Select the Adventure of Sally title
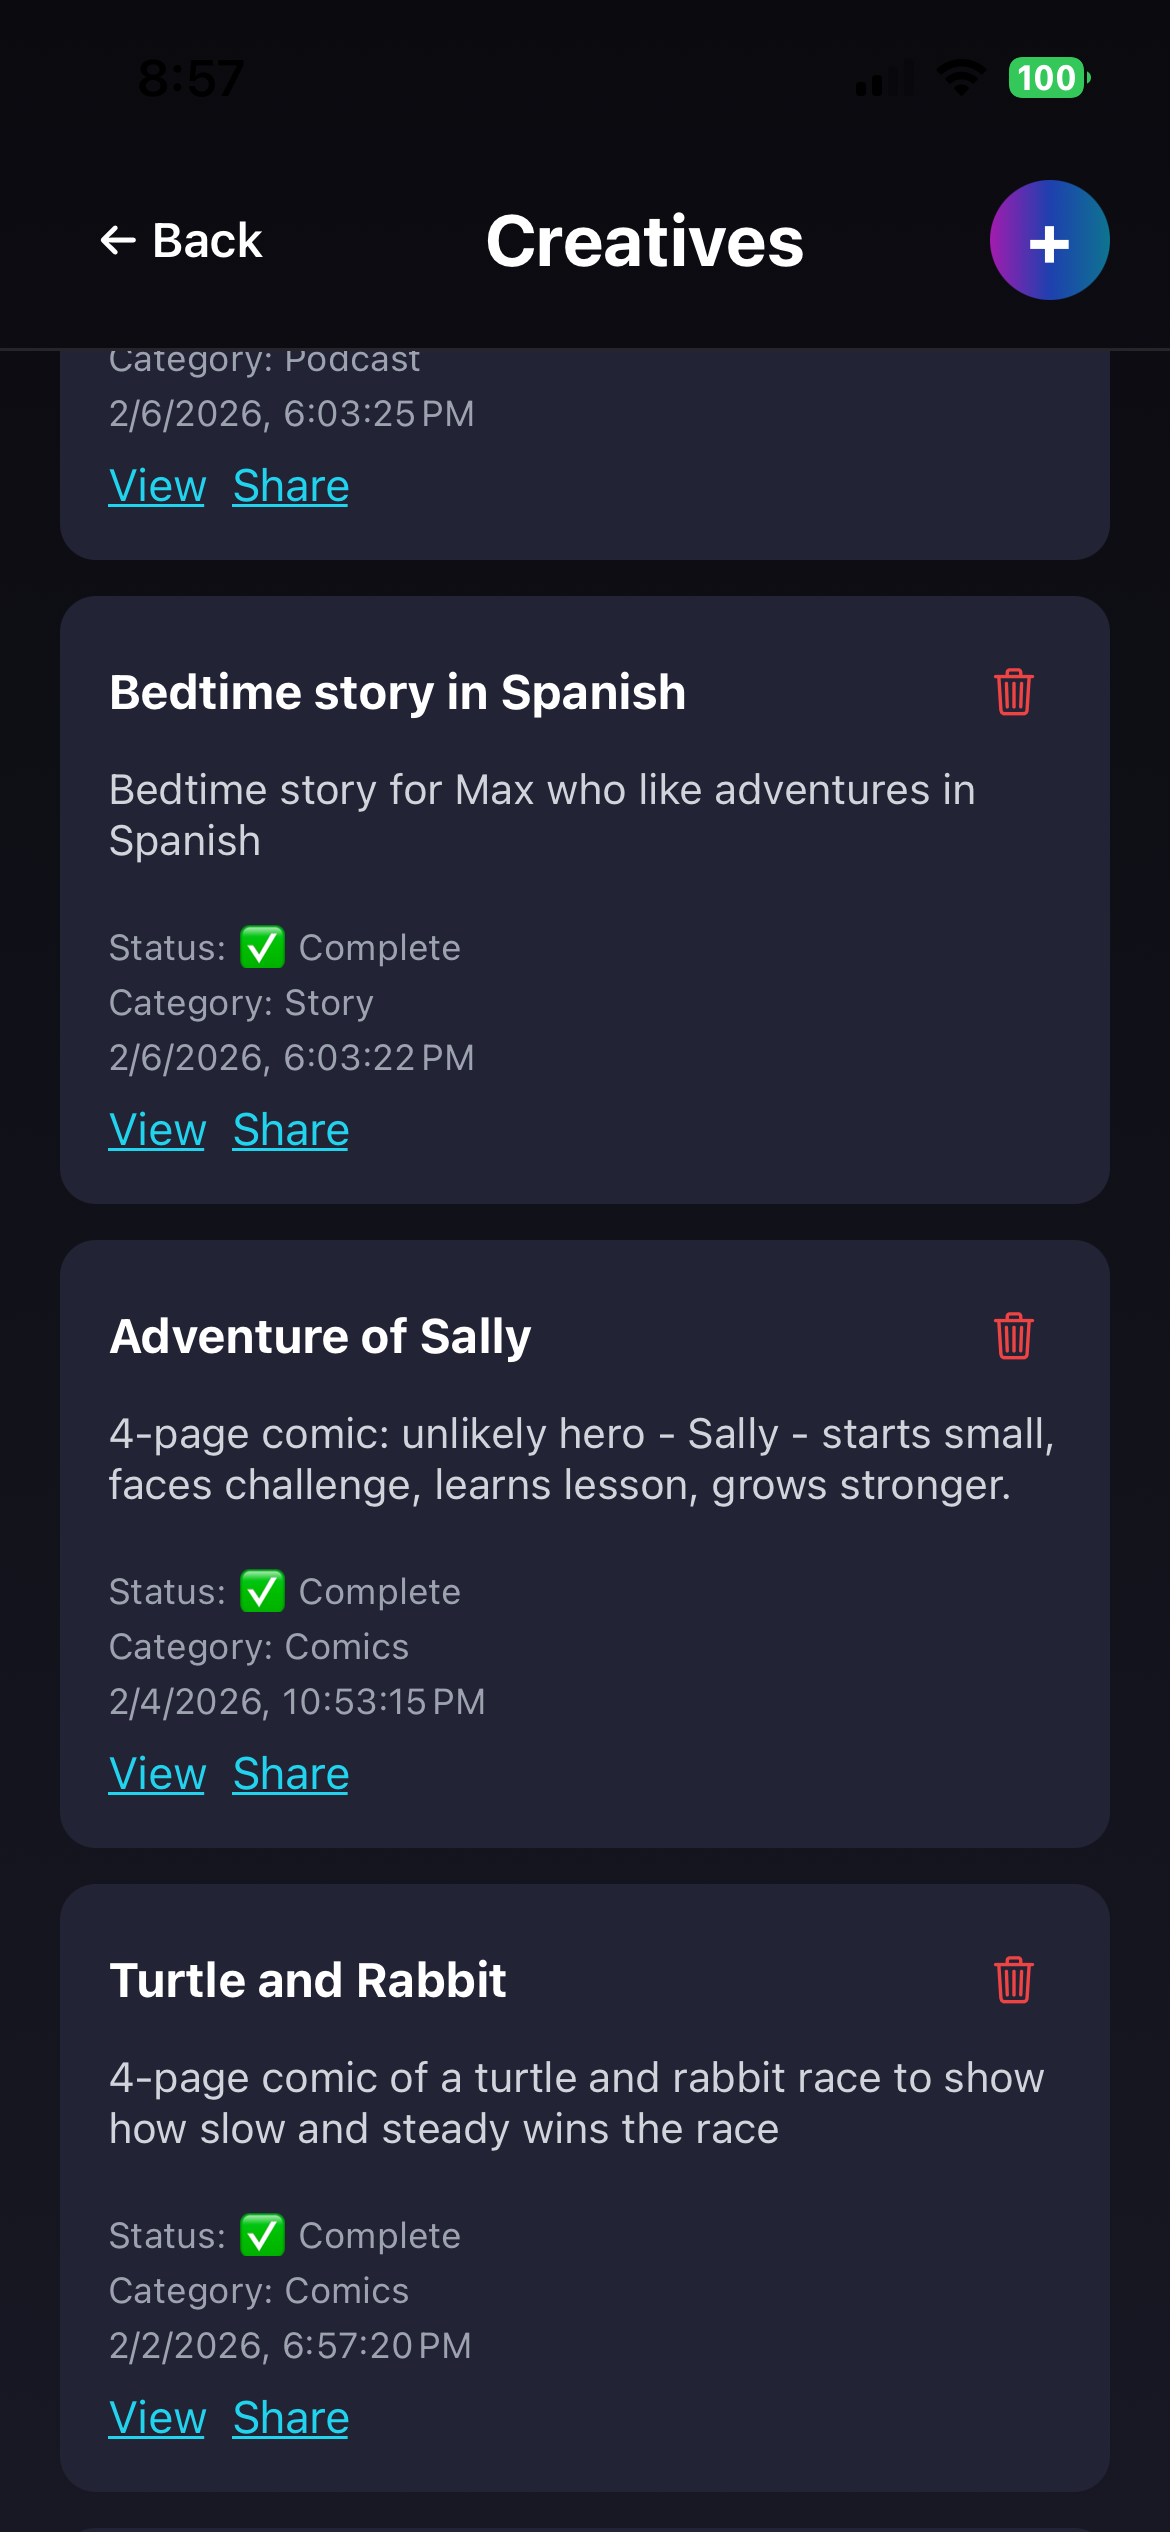Viewport: 1170px width, 2532px height. 320,1336
